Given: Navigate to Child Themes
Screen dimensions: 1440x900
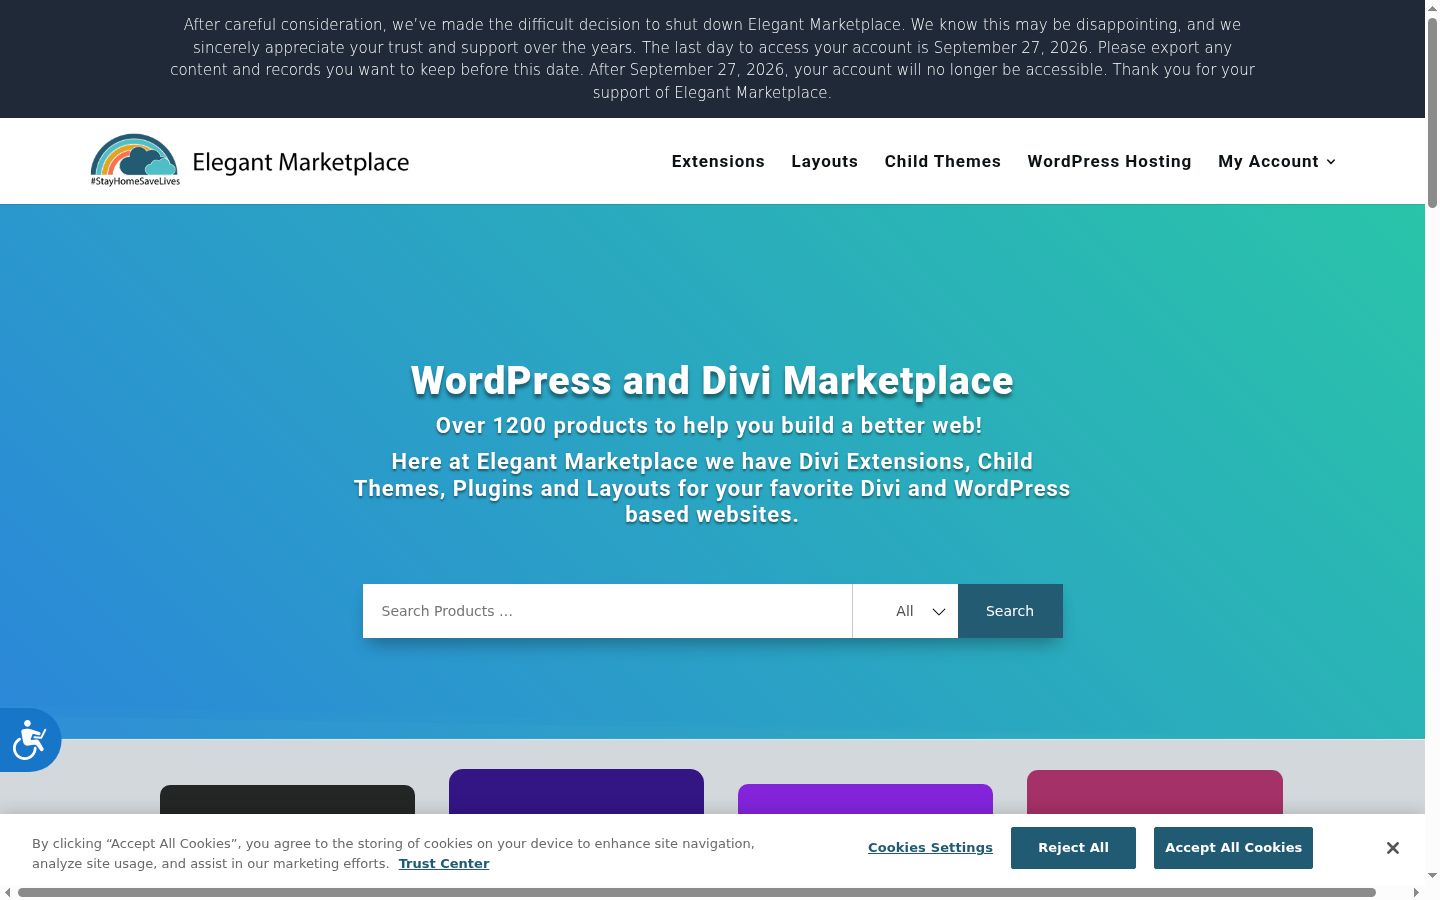Looking at the screenshot, I should coord(942,162).
